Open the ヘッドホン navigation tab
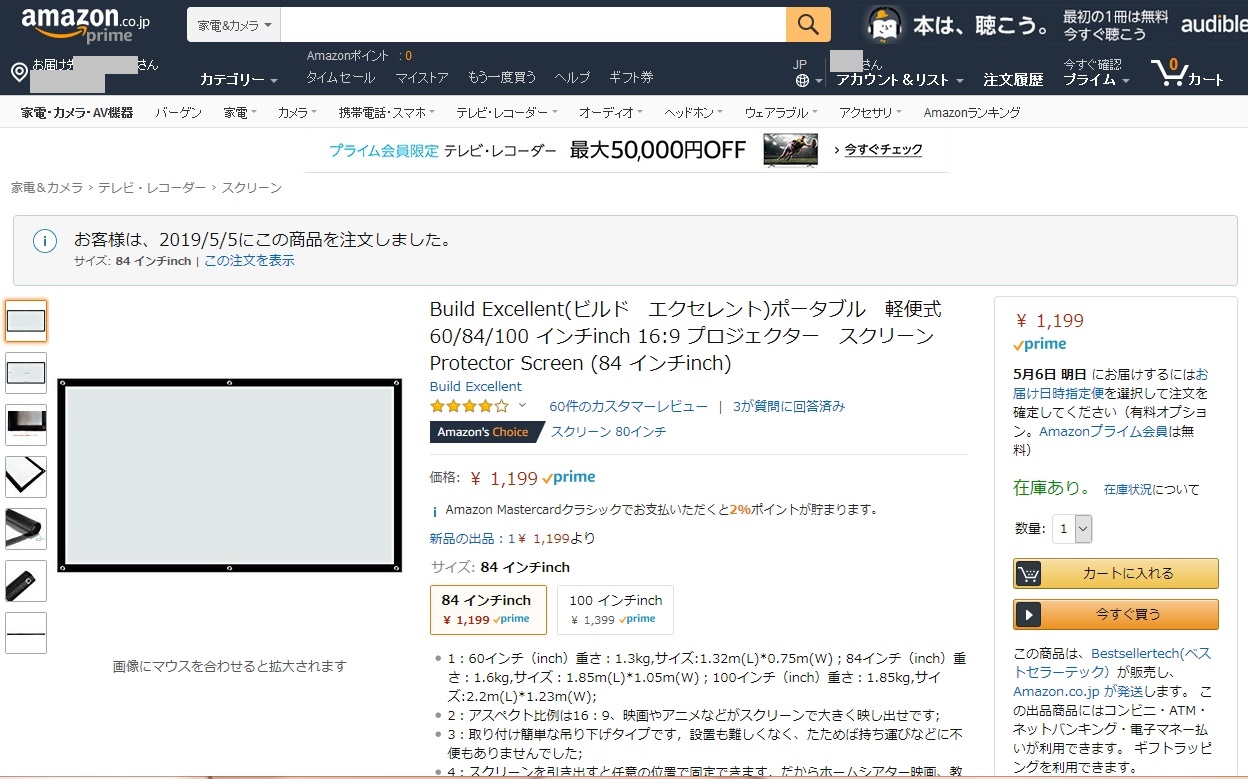 [x=690, y=113]
